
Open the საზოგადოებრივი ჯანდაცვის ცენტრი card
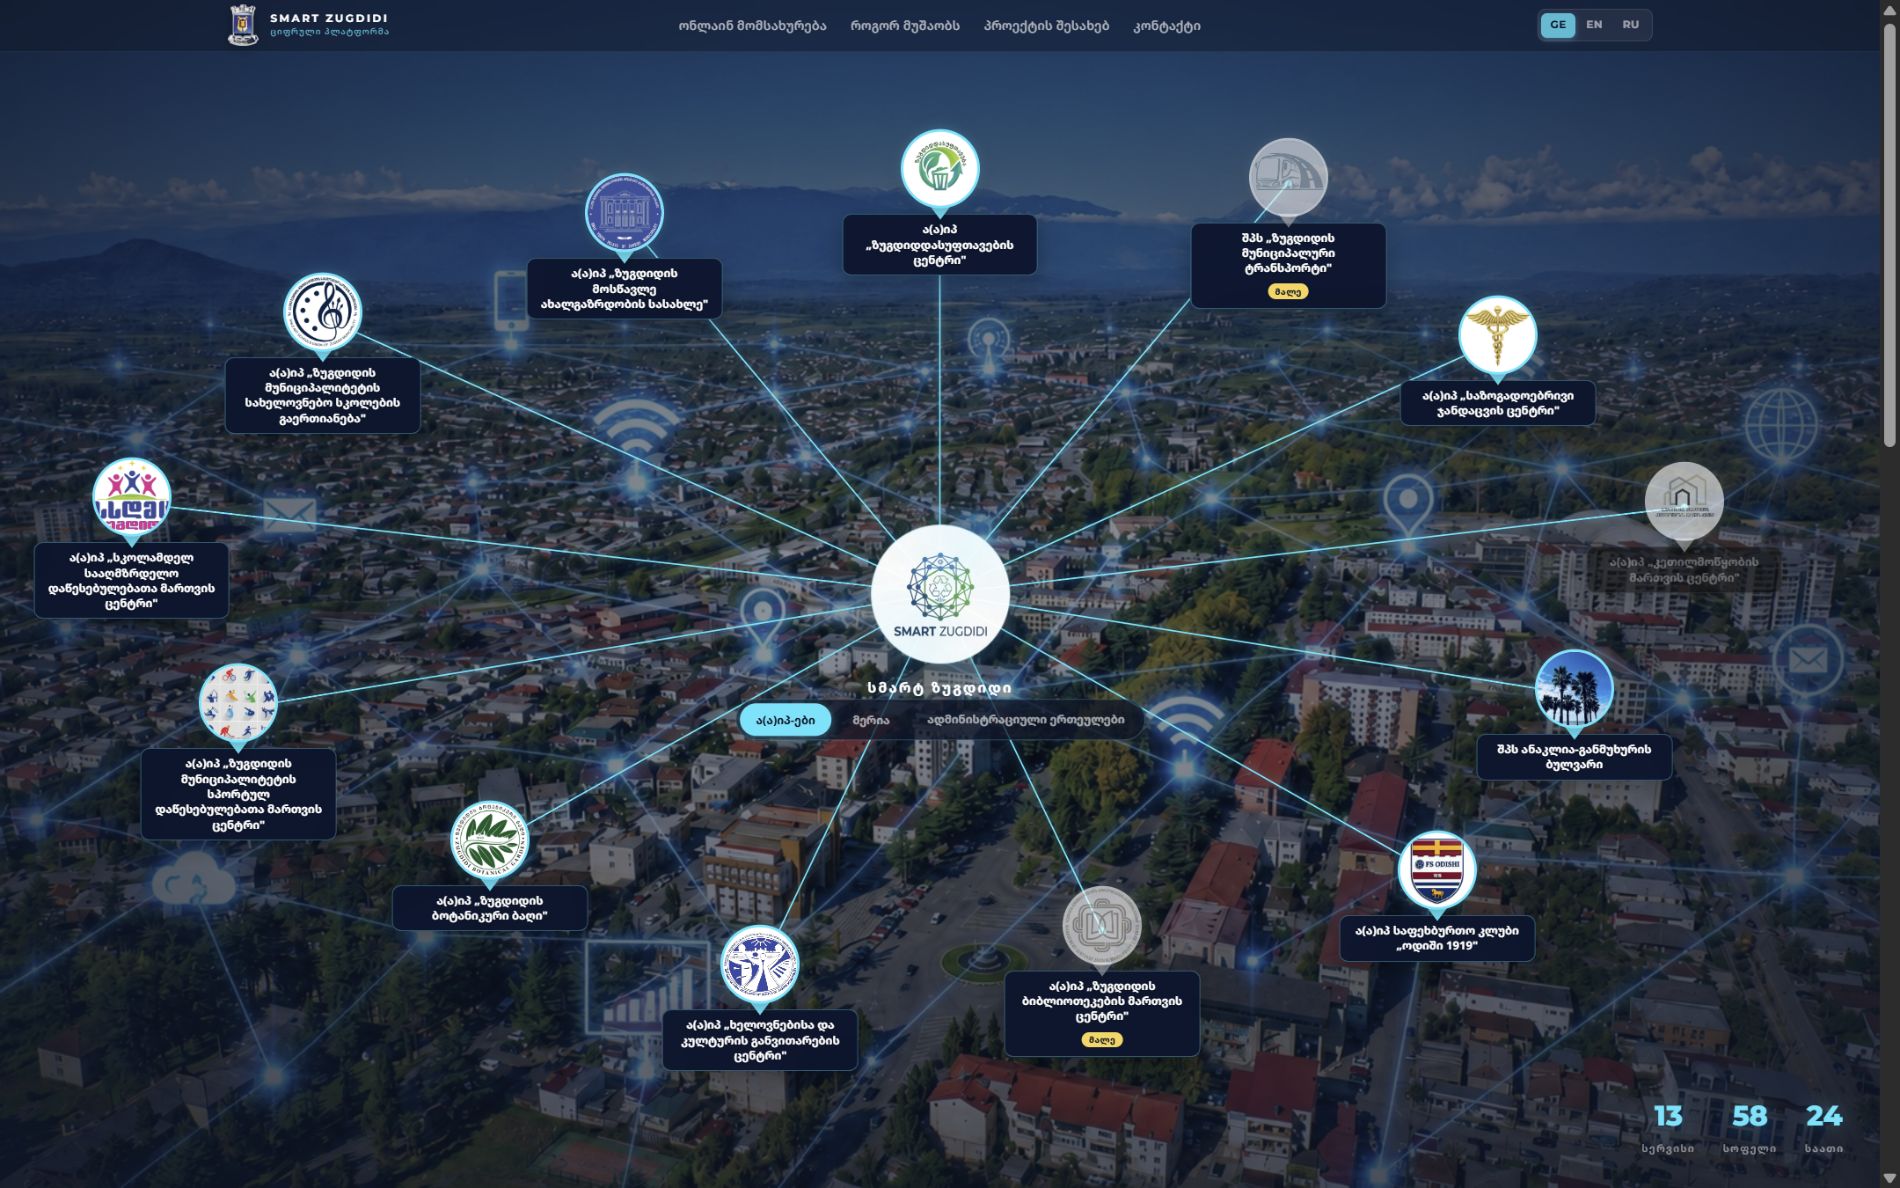click(1497, 403)
